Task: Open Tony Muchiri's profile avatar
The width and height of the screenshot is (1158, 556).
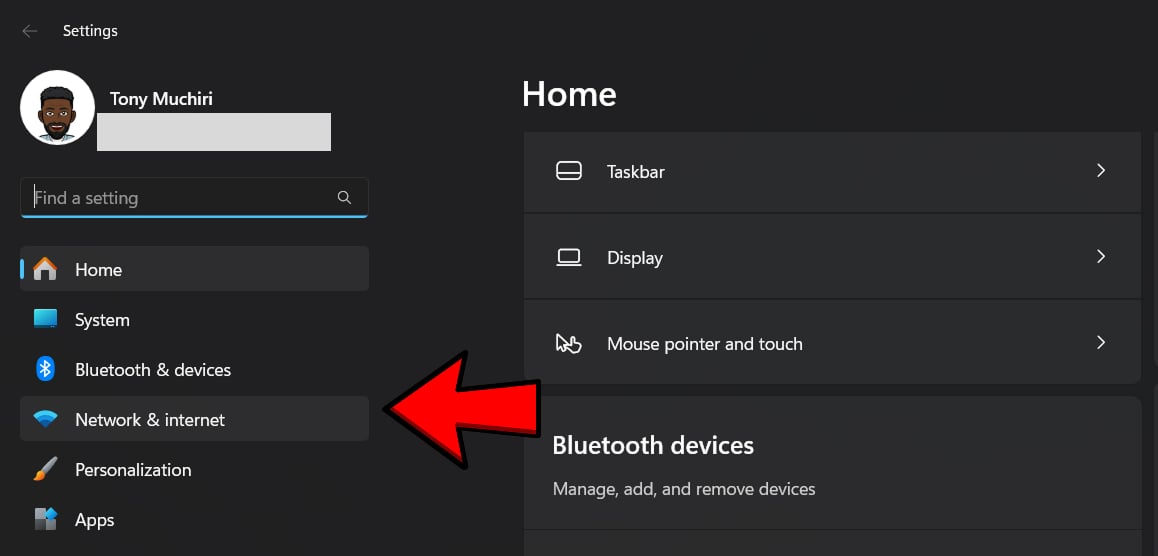Action: [57, 107]
